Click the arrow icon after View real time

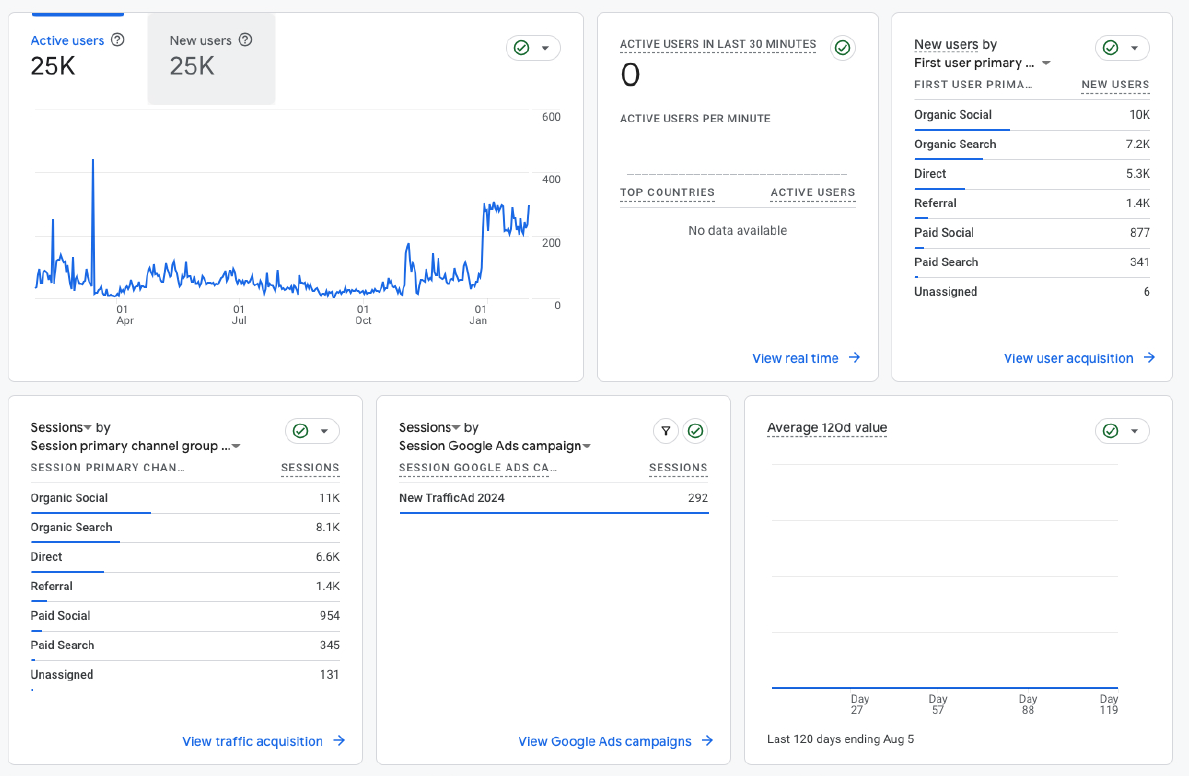tap(854, 358)
